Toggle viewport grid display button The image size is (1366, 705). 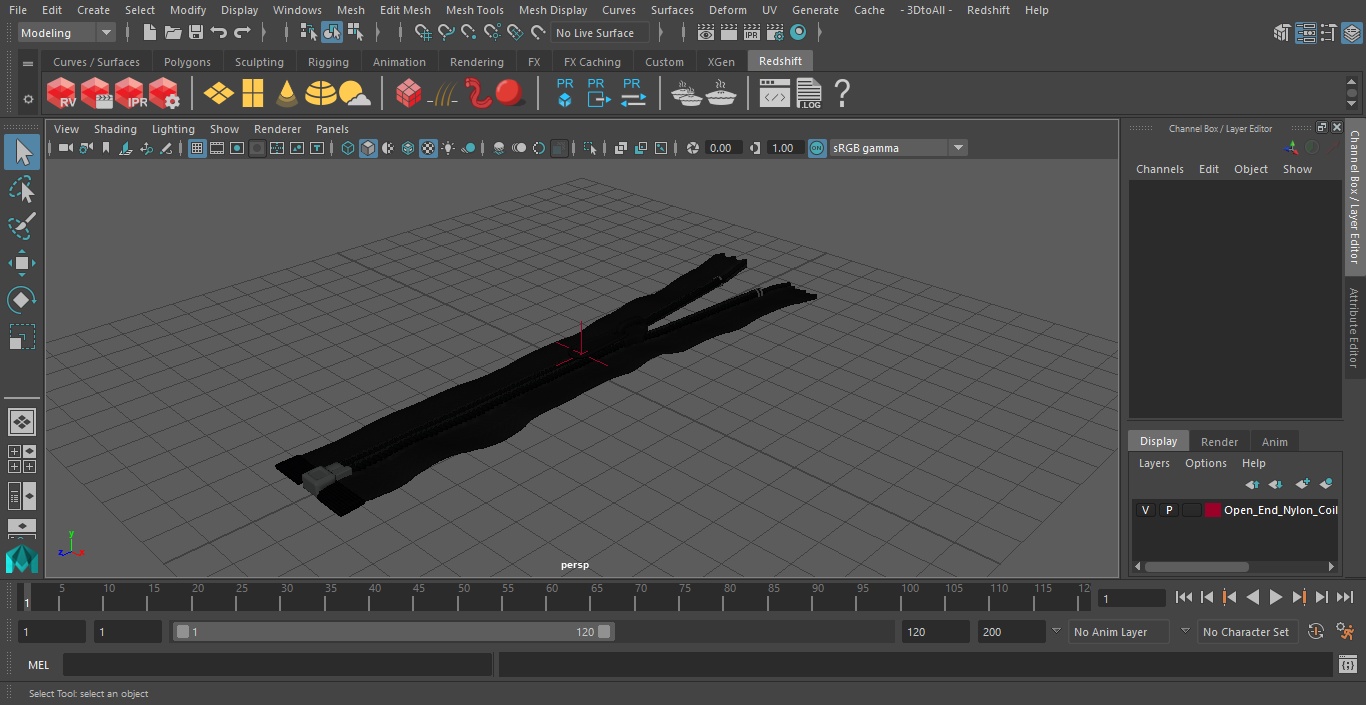click(x=197, y=148)
